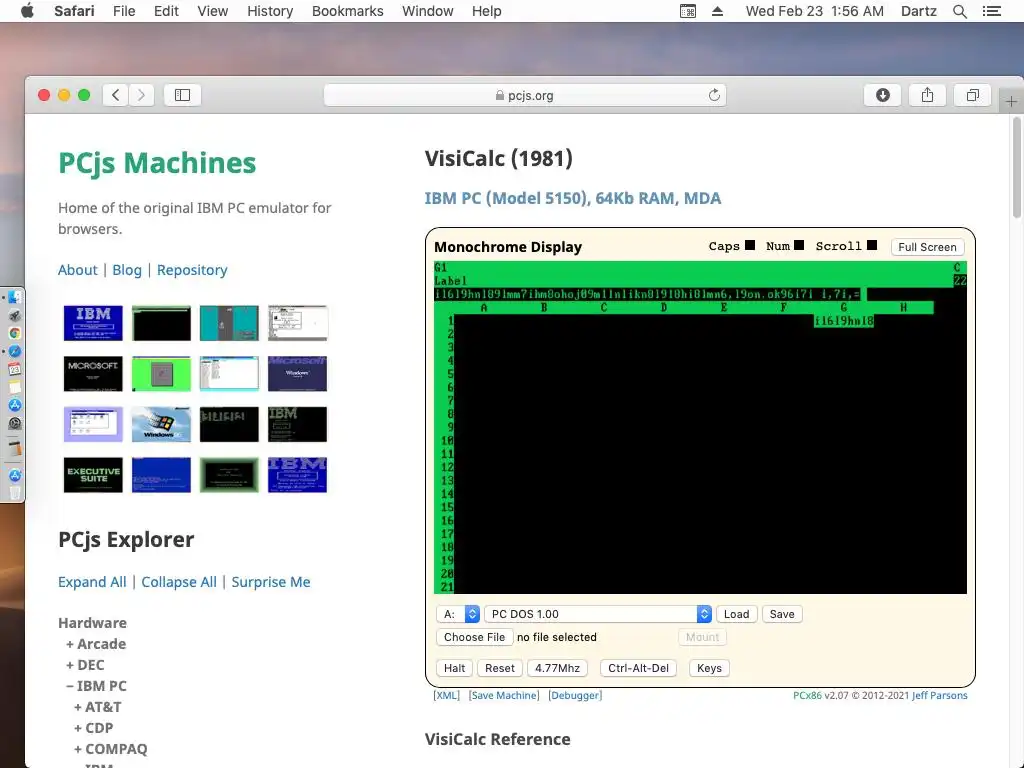Open the View menu

[x=213, y=11]
